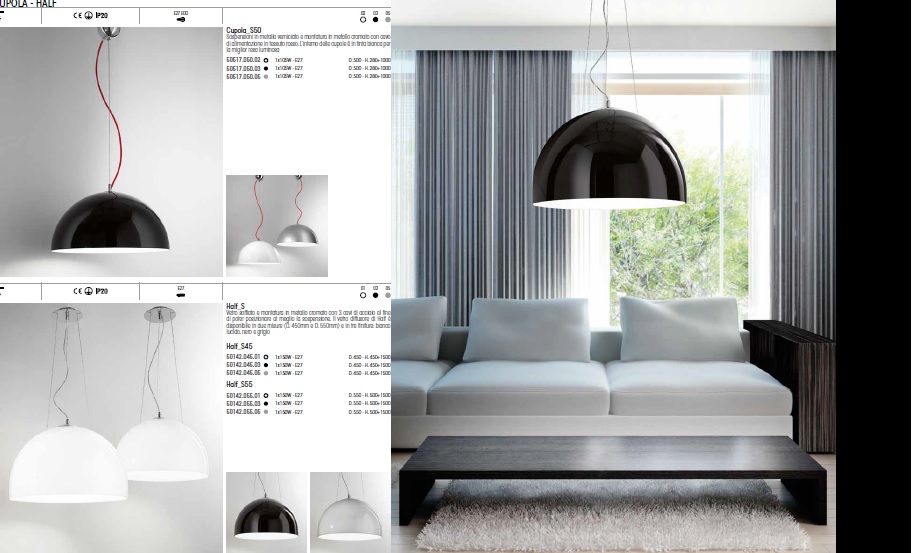Click the grey dot beside code 50142.055.05
The height and width of the screenshot is (553, 913).
pos(266,412)
